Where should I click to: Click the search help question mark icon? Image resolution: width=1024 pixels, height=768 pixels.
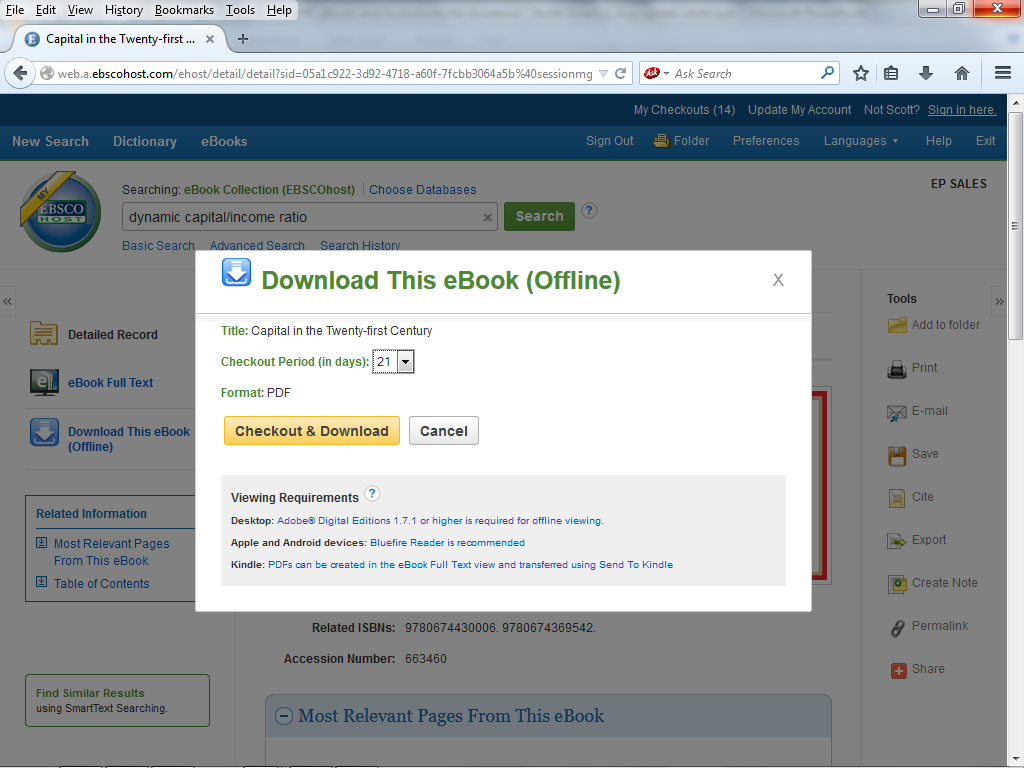coord(589,210)
